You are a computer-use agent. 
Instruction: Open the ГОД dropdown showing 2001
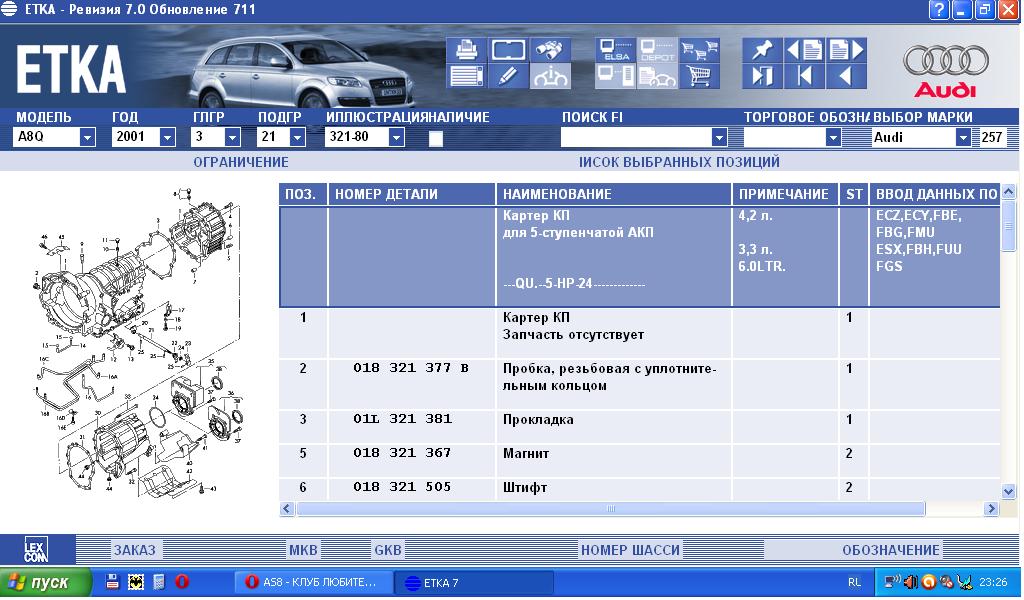[x=168, y=138]
